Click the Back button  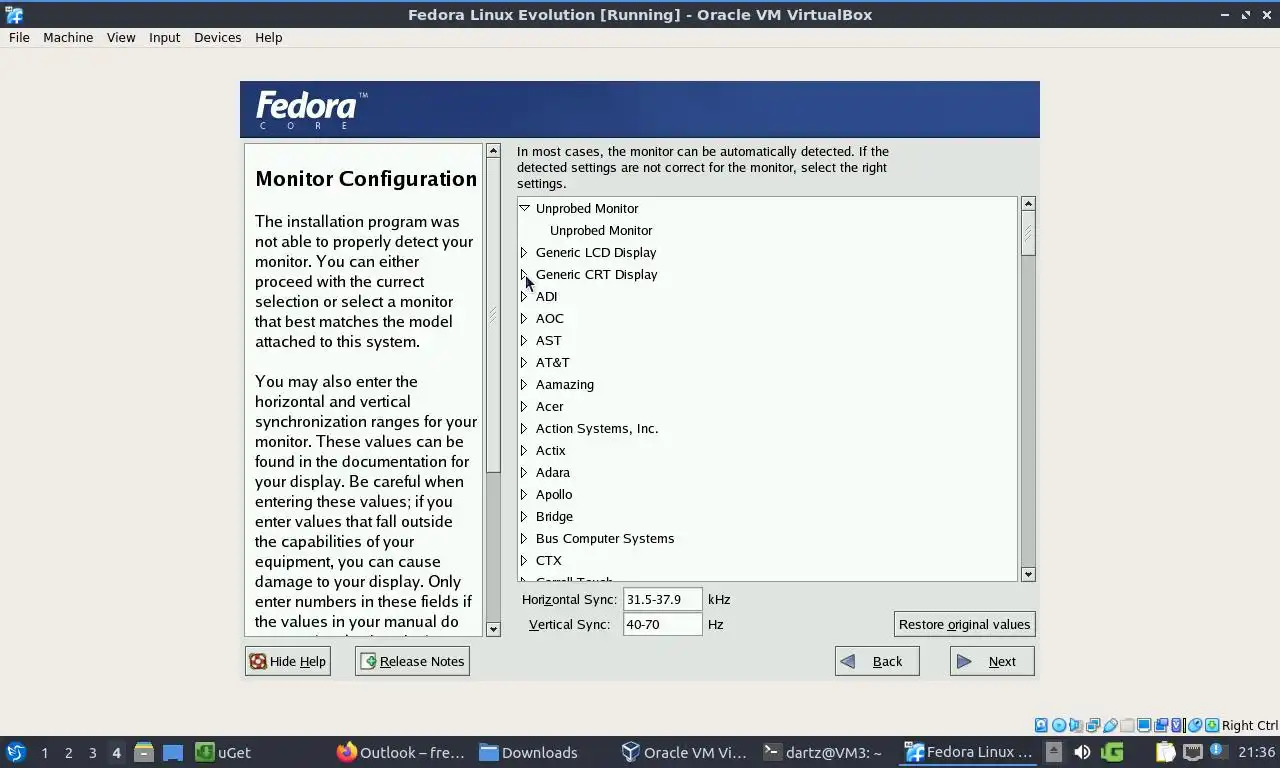coord(877,661)
